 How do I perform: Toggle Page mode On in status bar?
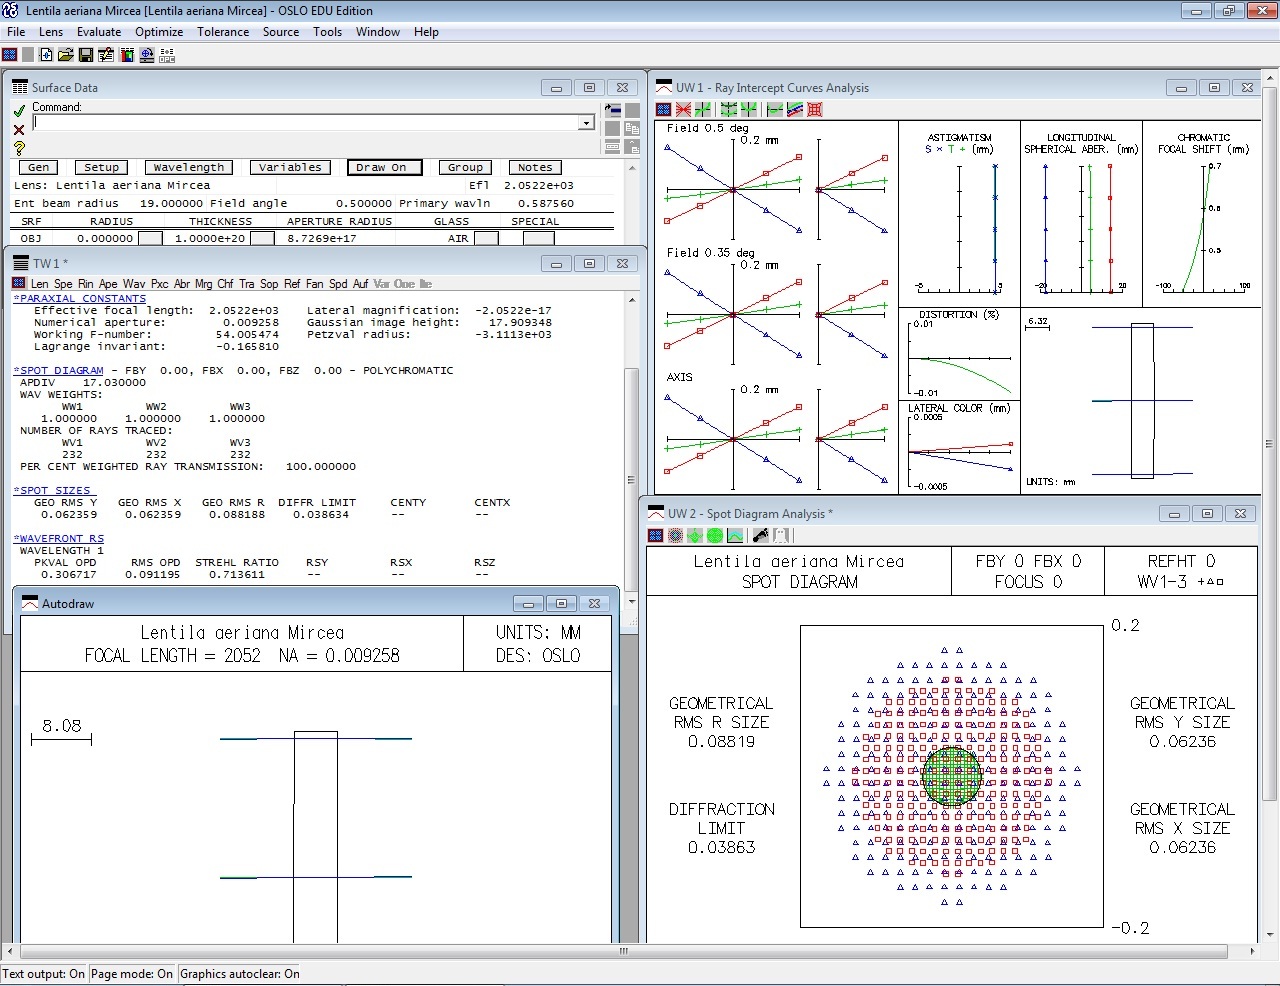click(132, 974)
